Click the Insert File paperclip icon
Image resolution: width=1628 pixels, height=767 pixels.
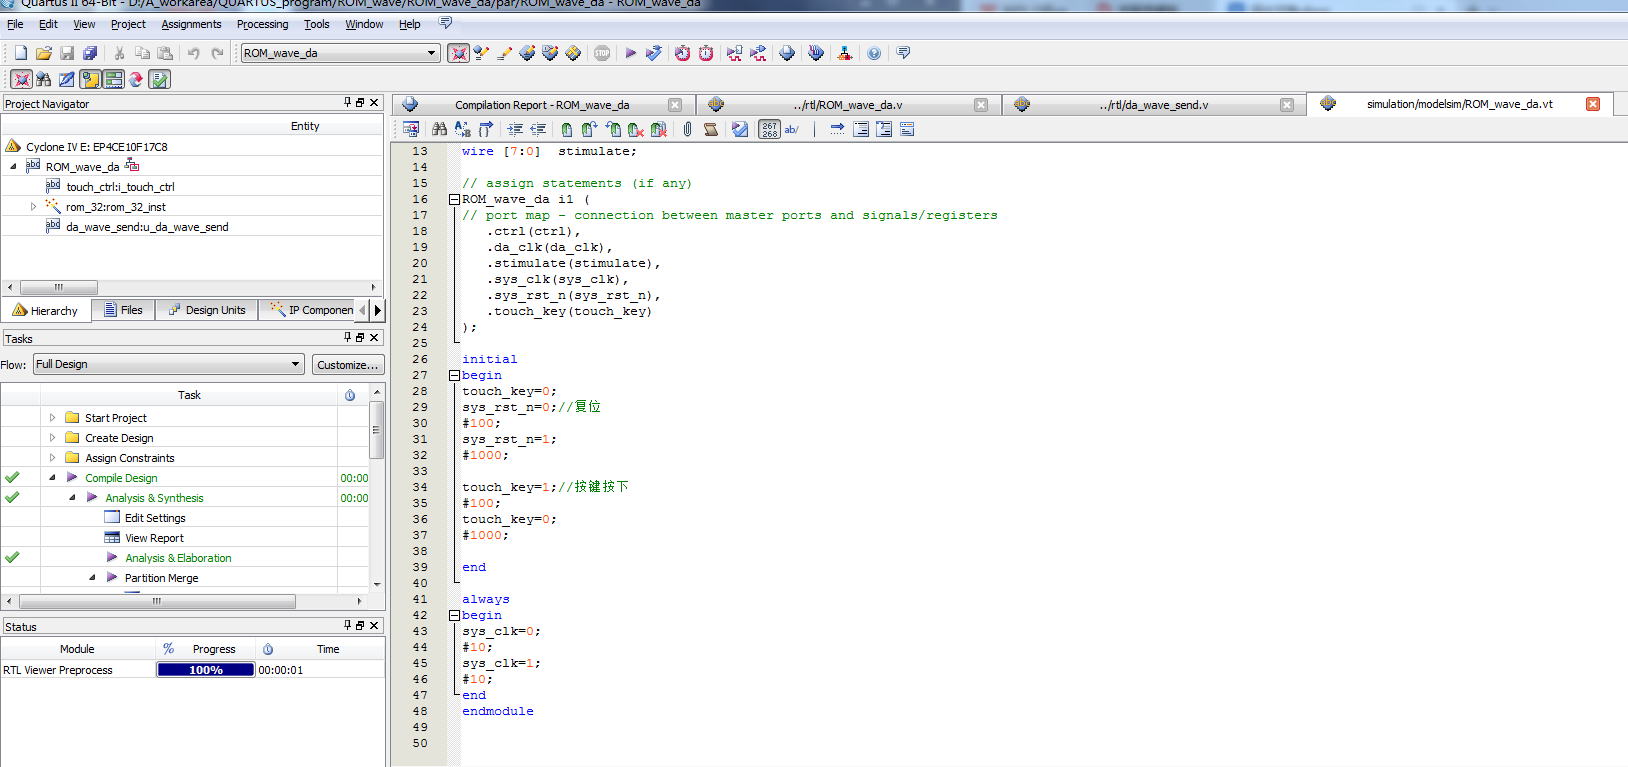pos(688,129)
